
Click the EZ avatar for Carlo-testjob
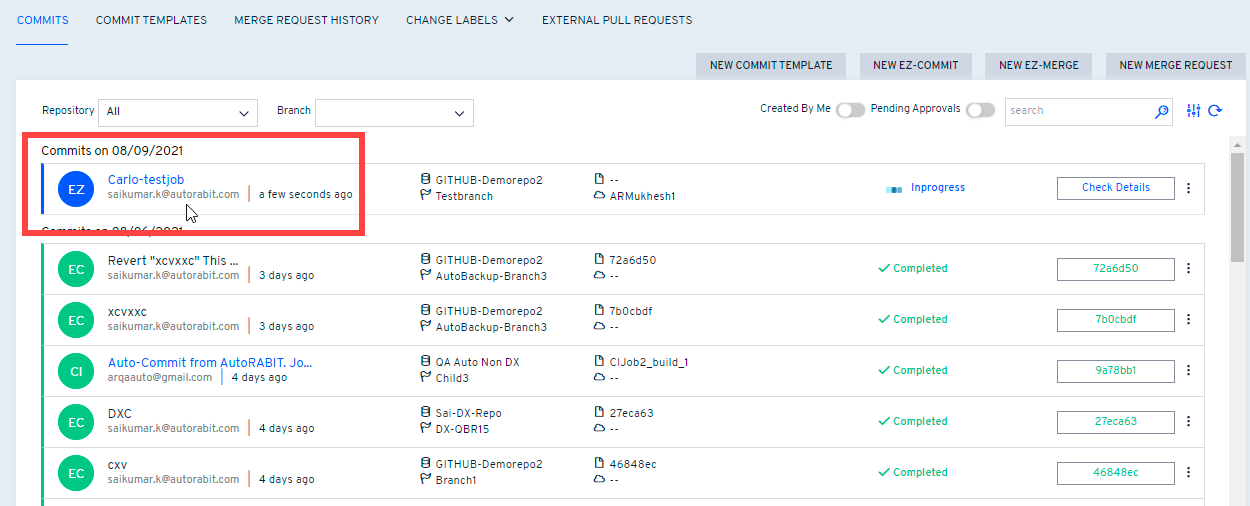click(x=76, y=188)
